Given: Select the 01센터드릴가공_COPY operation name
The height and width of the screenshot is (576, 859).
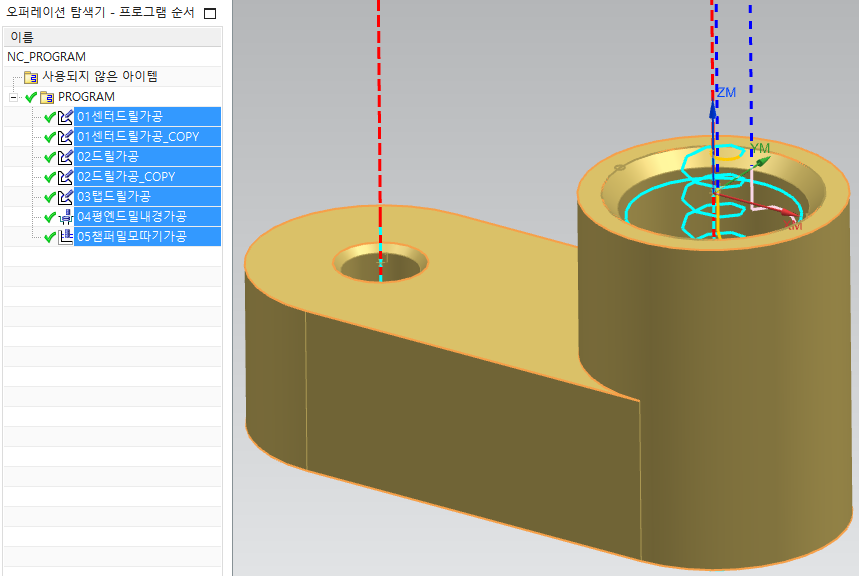Looking at the screenshot, I should pyautogui.click(x=138, y=136).
